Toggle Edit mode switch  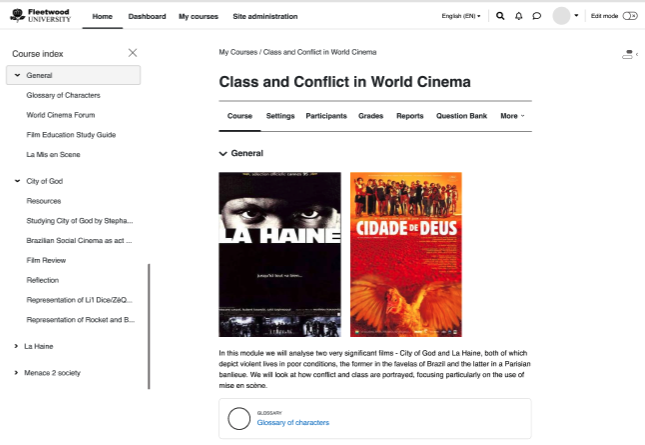click(x=630, y=16)
